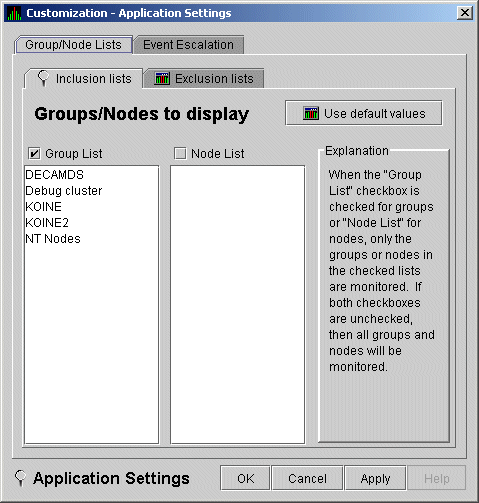The width and height of the screenshot is (479, 503).
Task: Enable the Node List checkbox
Action: (x=180, y=154)
